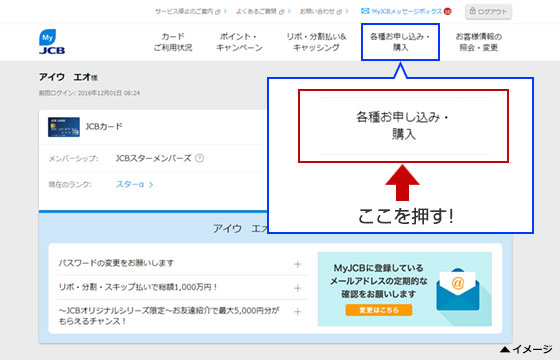Viewport: 560px width, 360px height.
Task: Click the email envelope illustration in banner
Action: pyautogui.click(x=458, y=290)
